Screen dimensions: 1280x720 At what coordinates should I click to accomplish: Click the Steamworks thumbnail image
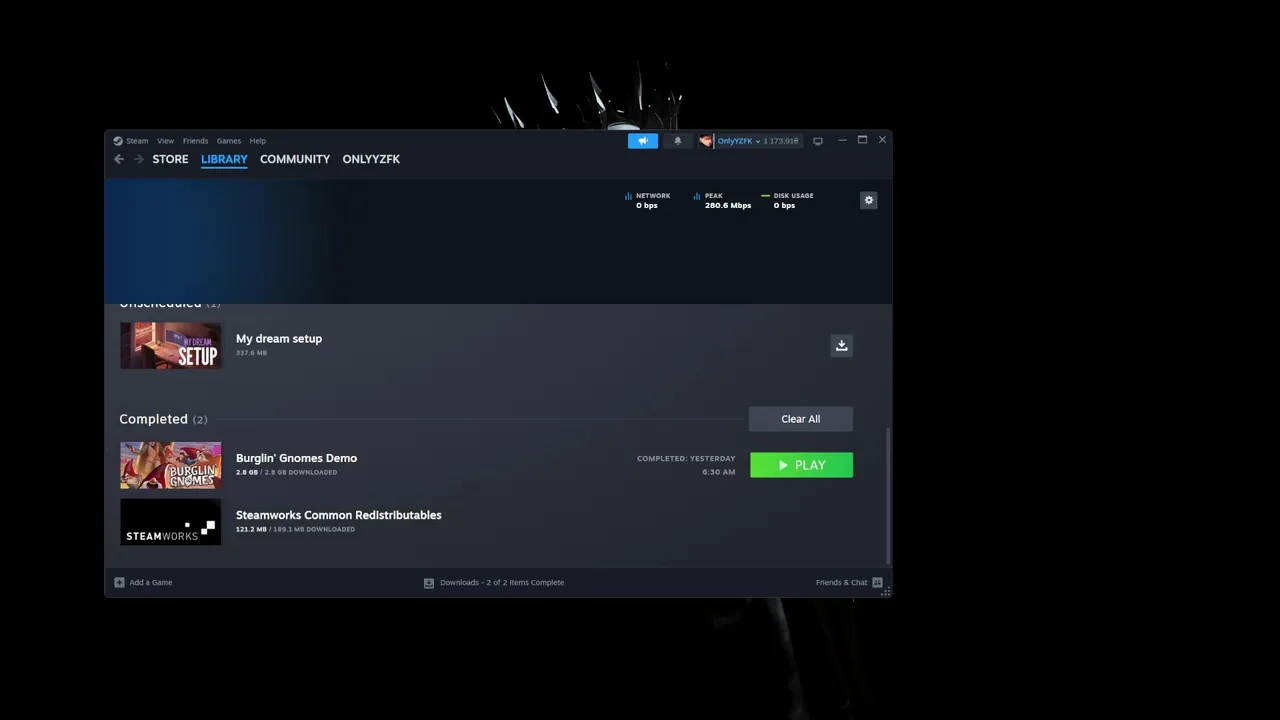[x=171, y=522]
